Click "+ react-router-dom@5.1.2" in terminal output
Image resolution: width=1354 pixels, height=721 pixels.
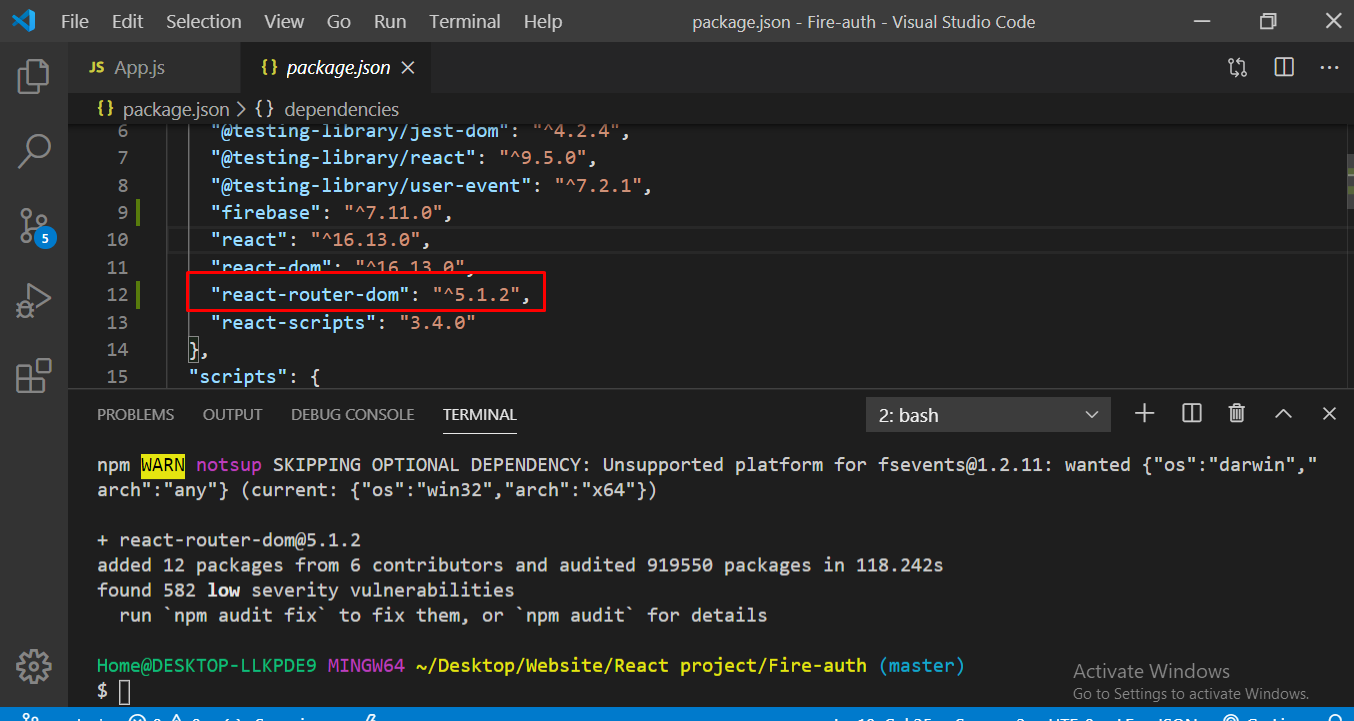tap(229, 540)
